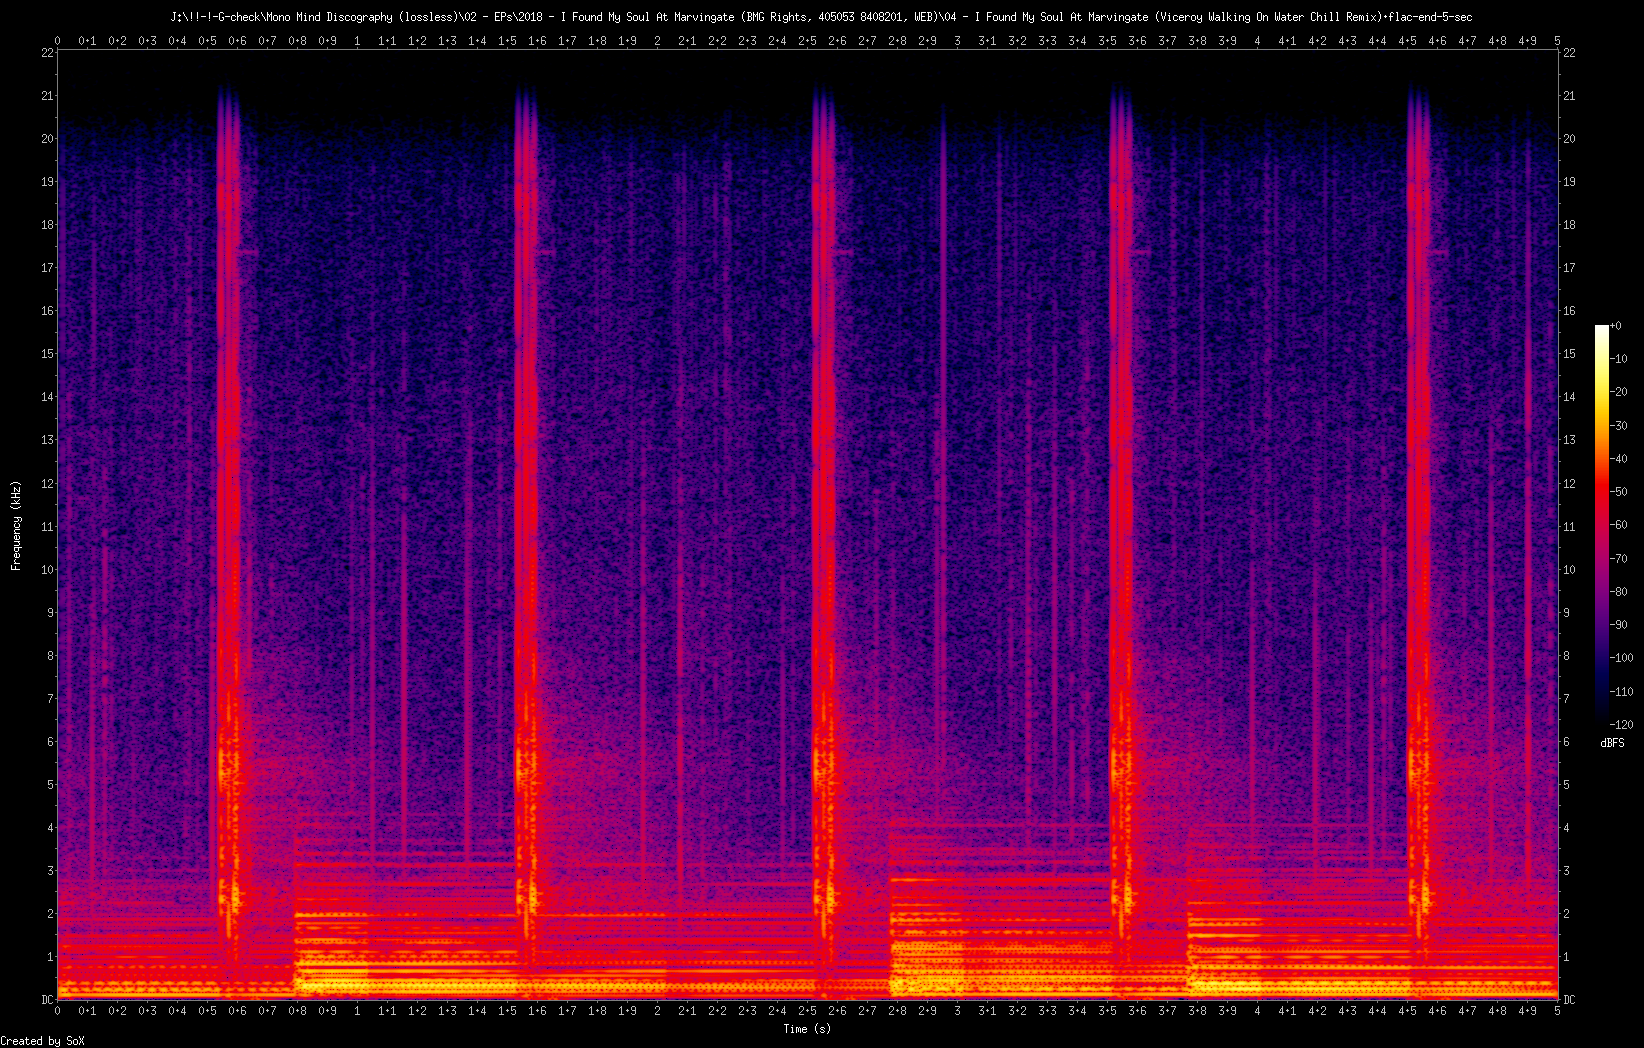Click the bright transient burst just past 2.5 seconds
Image resolution: width=1644 pixels, height=1048 pixels.
[824, 520]
